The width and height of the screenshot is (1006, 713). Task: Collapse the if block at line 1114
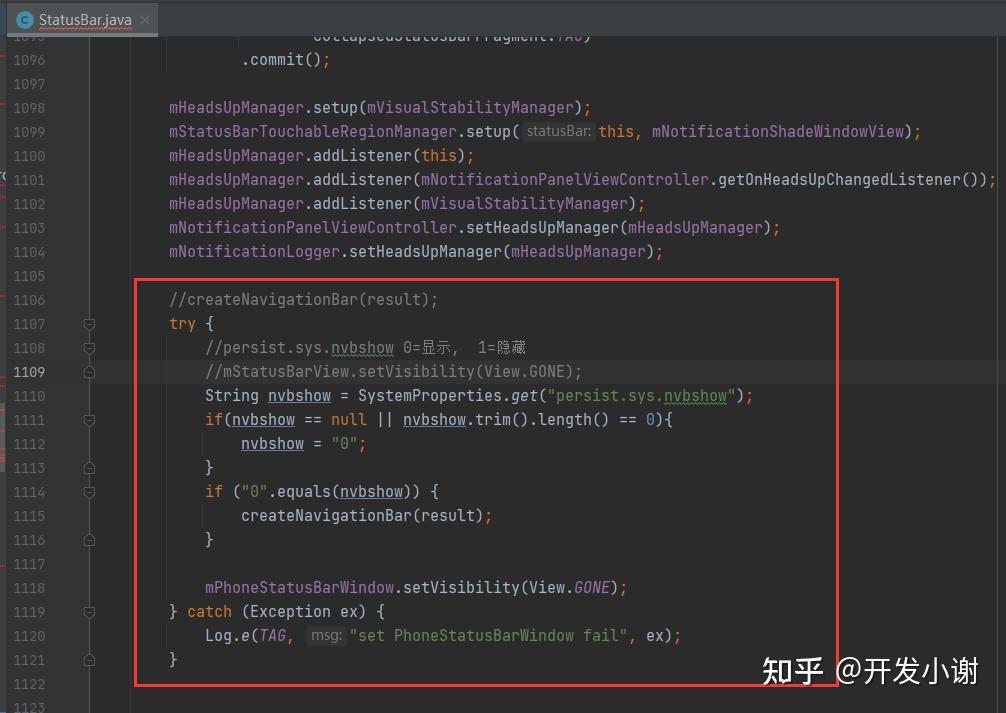point(89,492)
